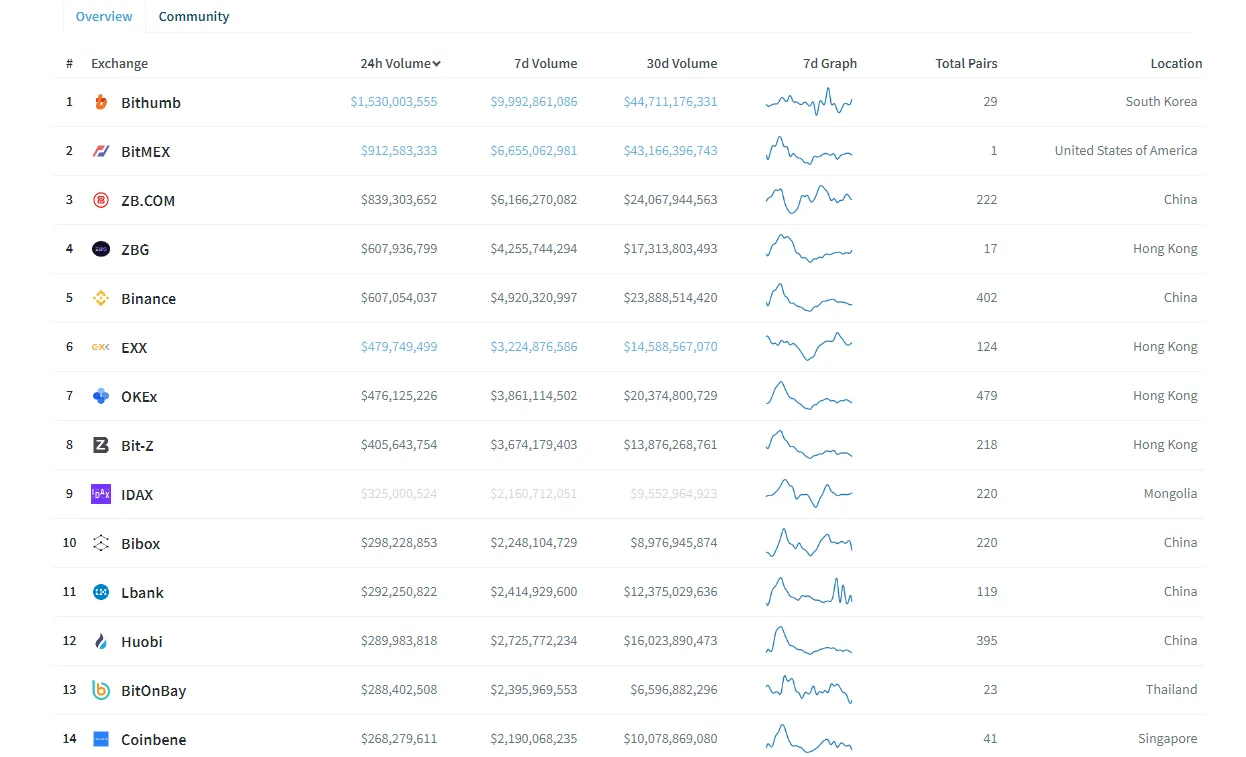Click the Coinbene exchange logo icon

coord(101,739)
